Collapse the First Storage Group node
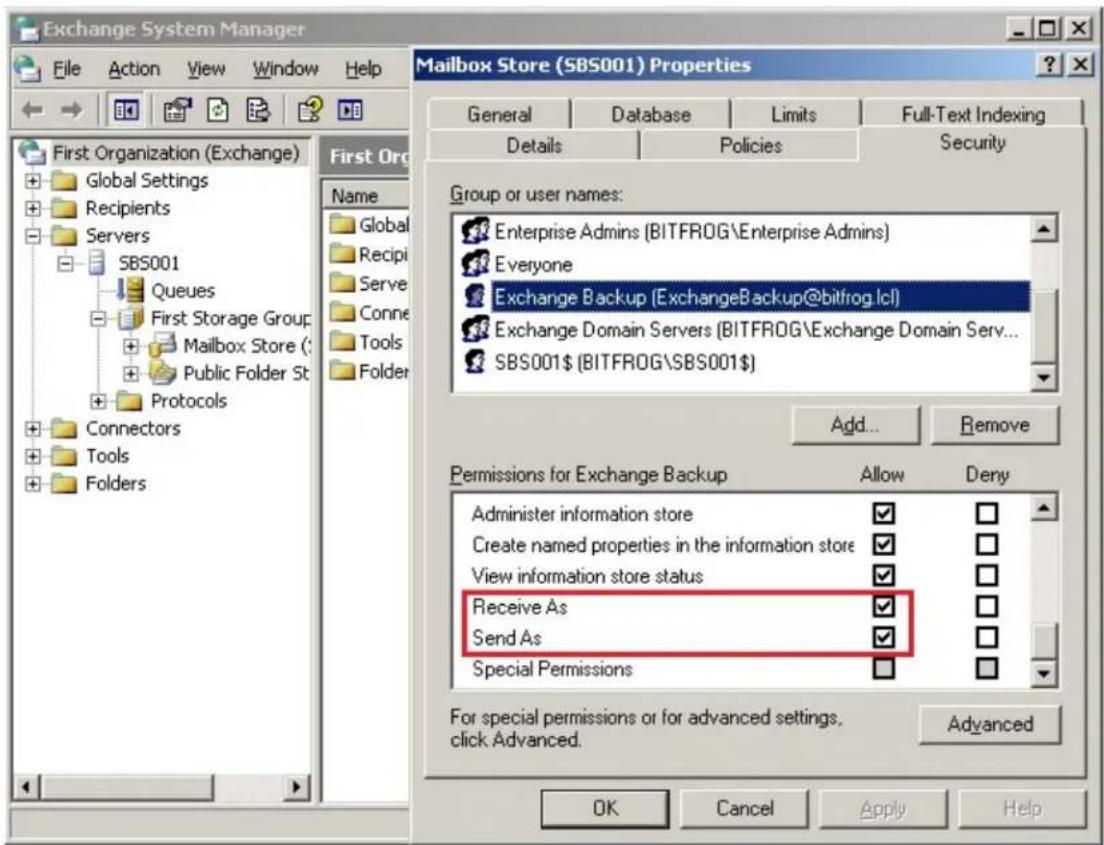 click(x=98, y=319)
